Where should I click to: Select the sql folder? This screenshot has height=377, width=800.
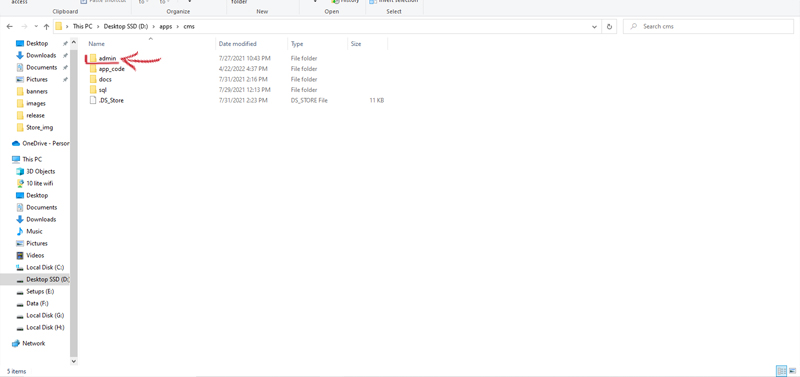103,90
